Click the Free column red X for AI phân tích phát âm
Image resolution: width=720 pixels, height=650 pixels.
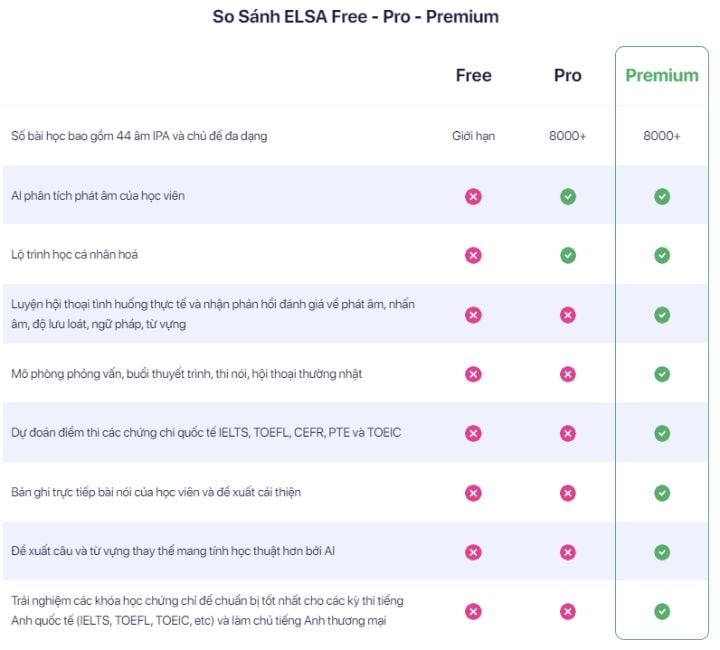pos(473,196)
